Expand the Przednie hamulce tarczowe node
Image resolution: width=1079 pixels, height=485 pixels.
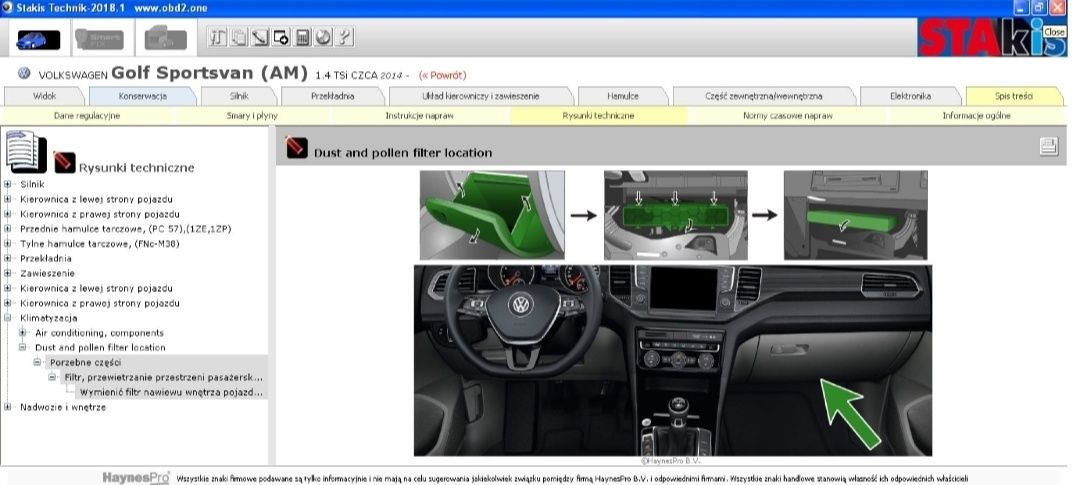point(8,228)
